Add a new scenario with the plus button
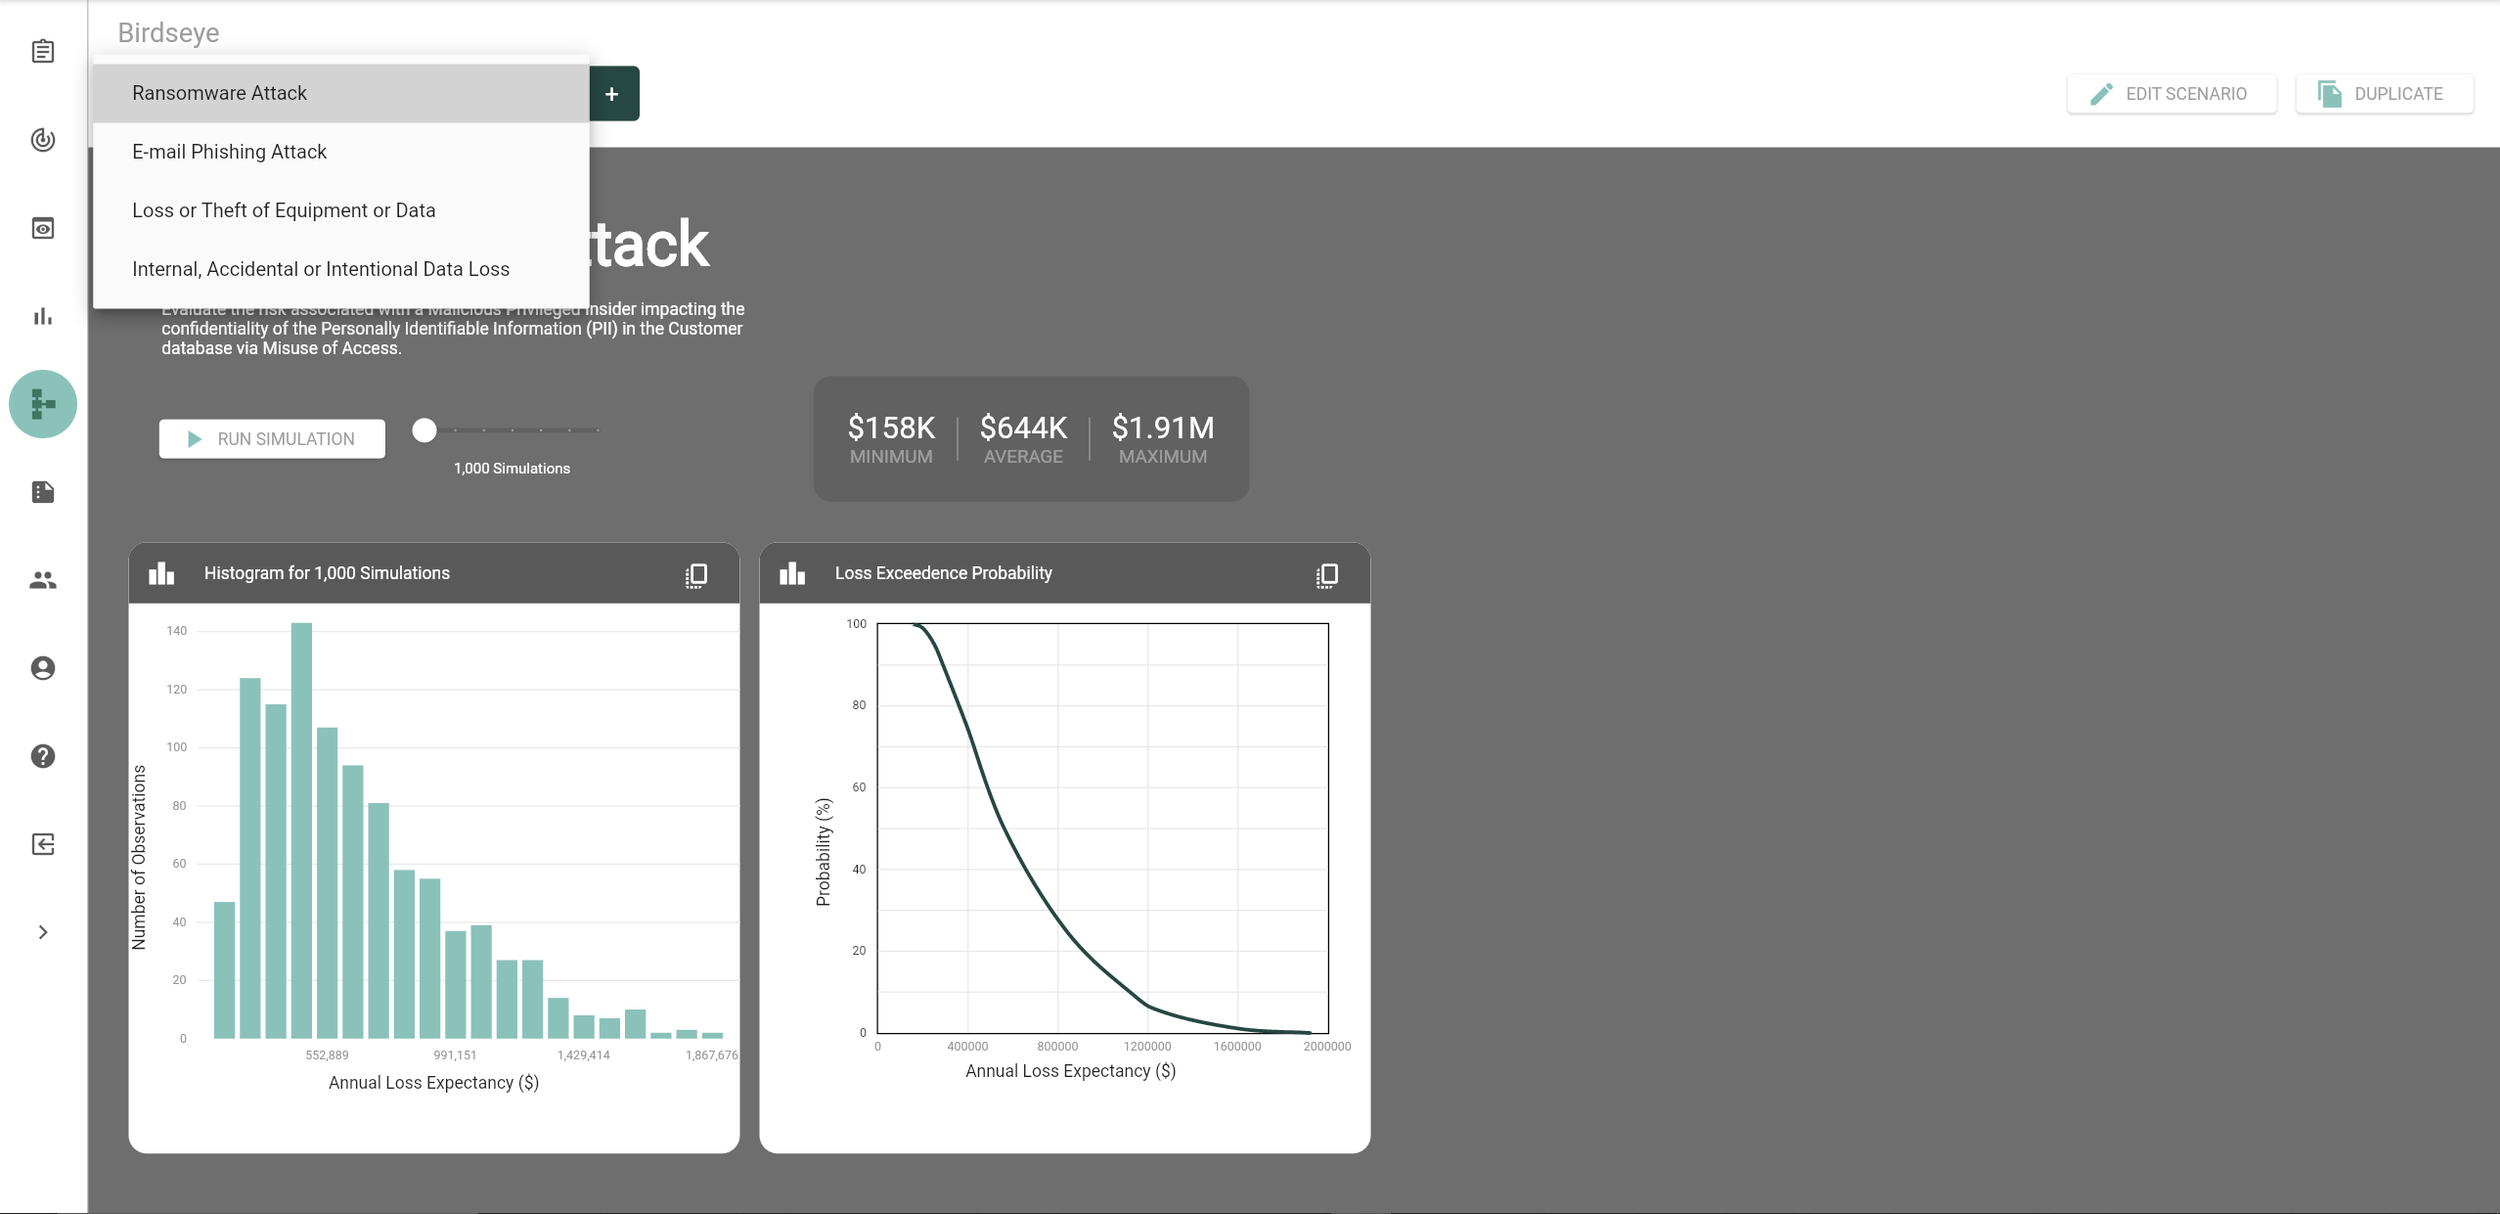The width and height of the screenshot is (2500, 1214). coord(613,94)
